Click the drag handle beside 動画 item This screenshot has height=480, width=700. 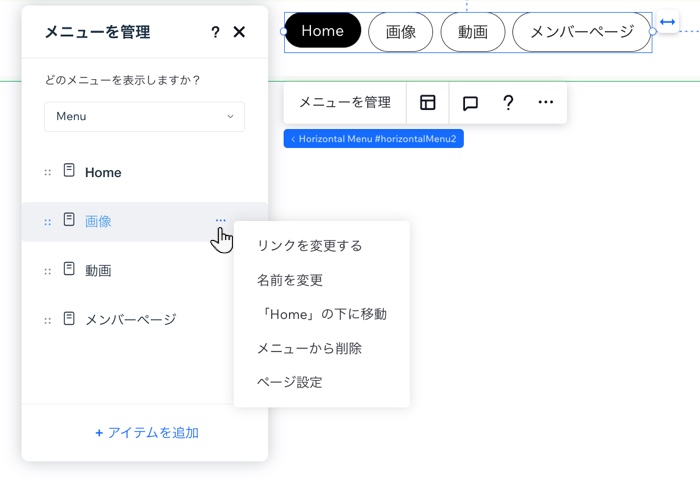(x=47, y=271)
